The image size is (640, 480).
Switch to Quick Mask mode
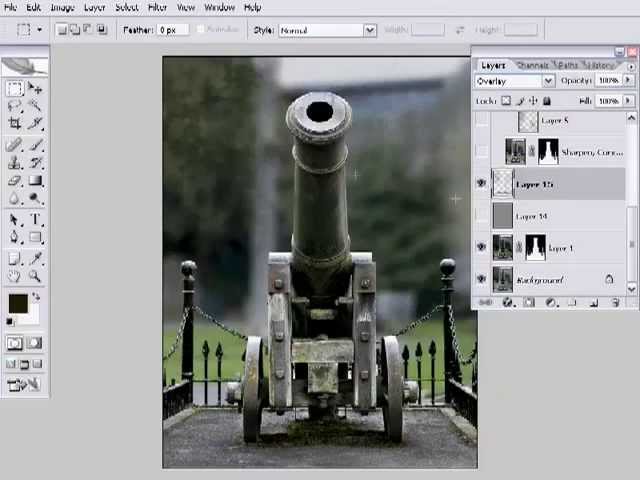(34, 343)
